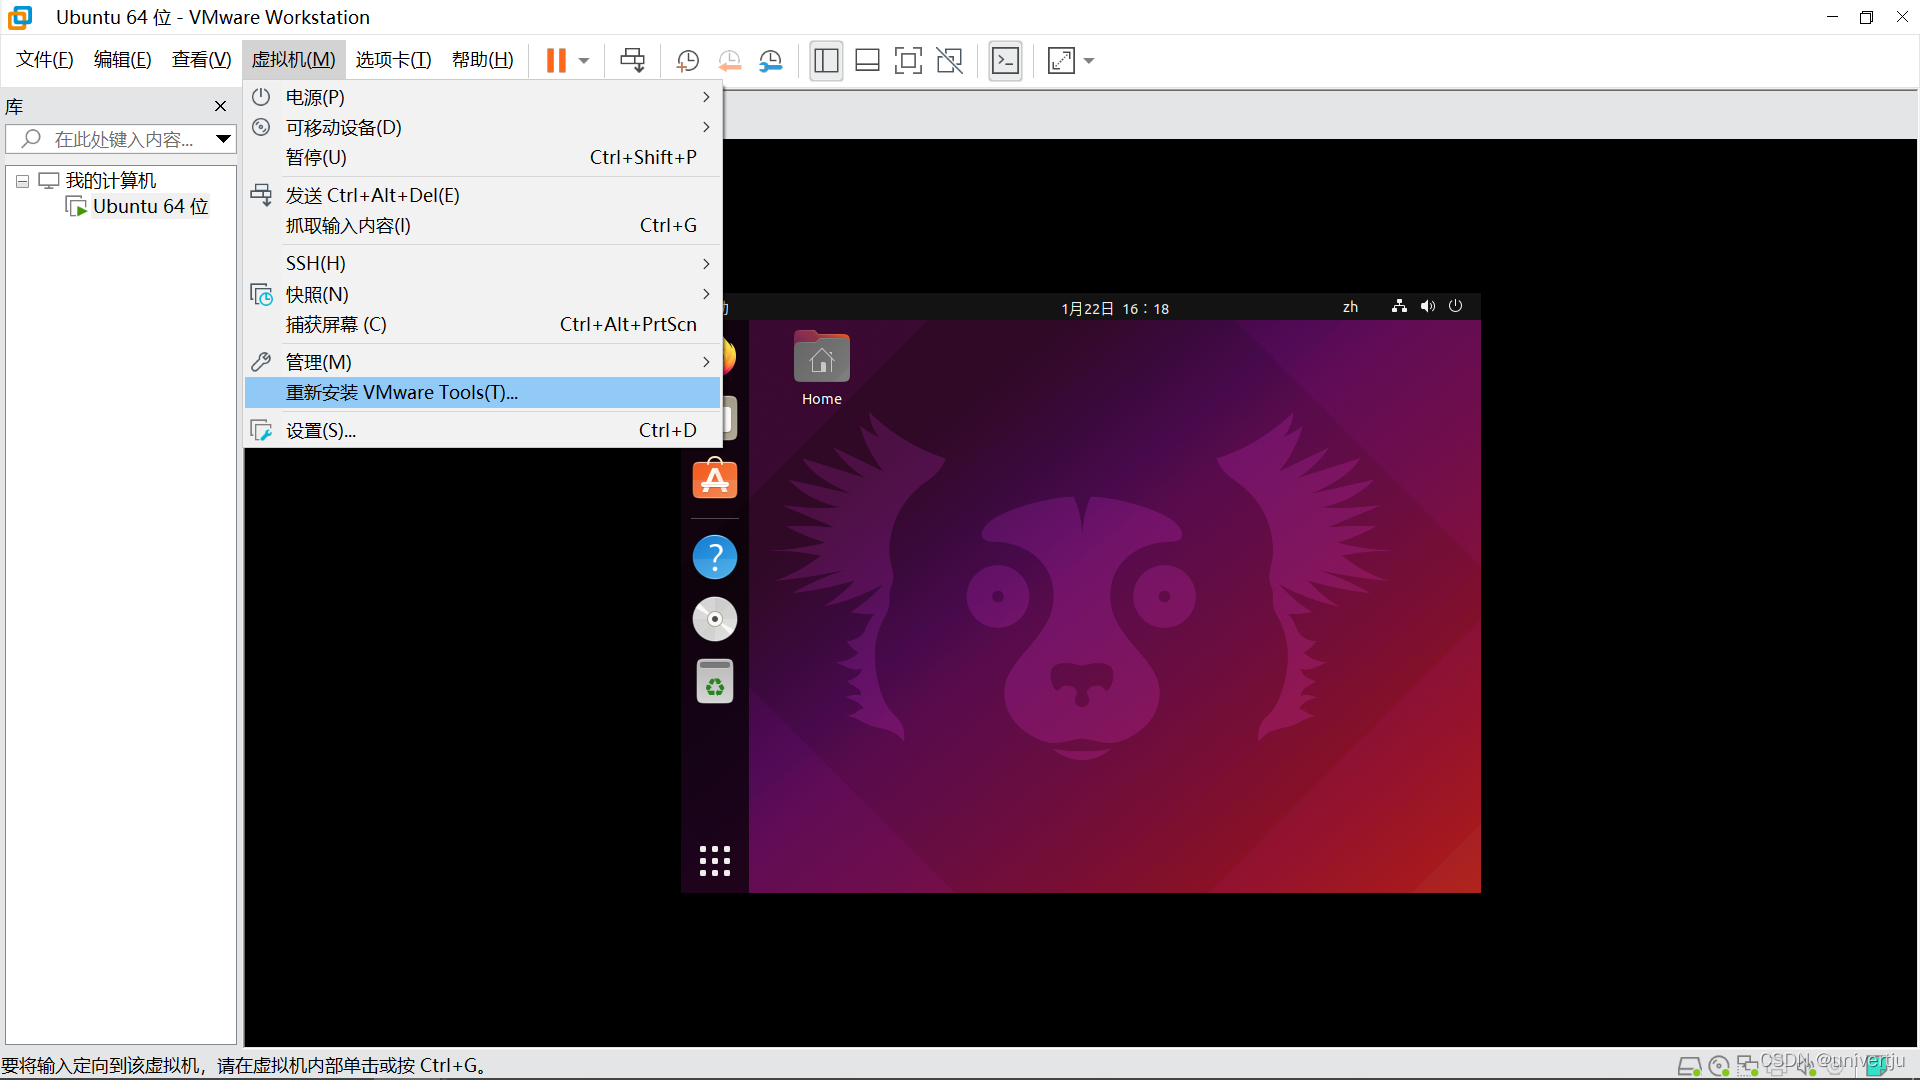Open the 编辑(E) menu
This screenshot has height=1080, width=1920.
(x=123, y=60)
